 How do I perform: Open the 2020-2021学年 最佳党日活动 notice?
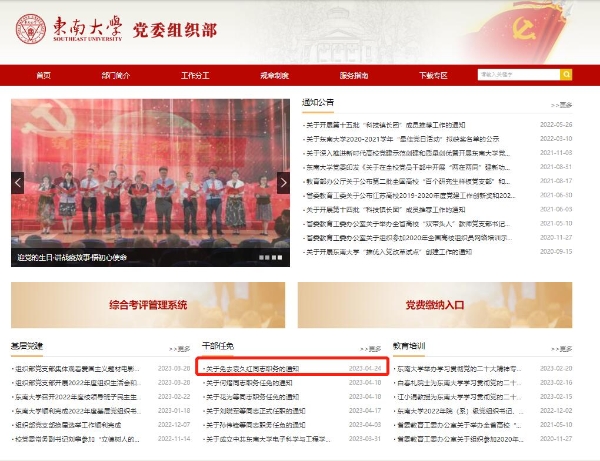coord(403,139)
